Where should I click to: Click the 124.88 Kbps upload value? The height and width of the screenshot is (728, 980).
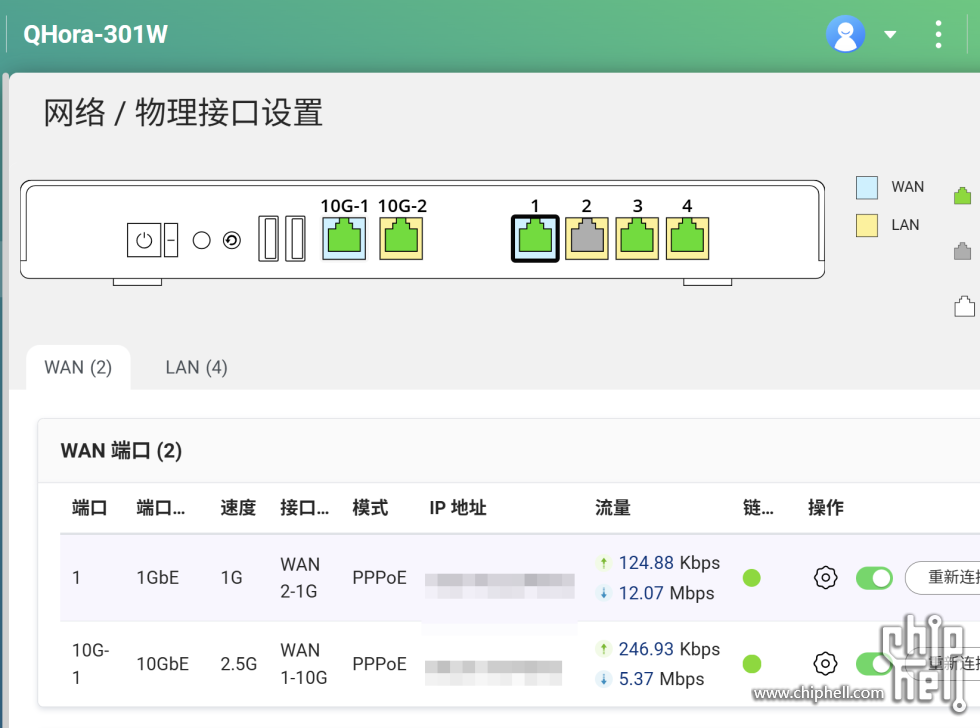669,563
